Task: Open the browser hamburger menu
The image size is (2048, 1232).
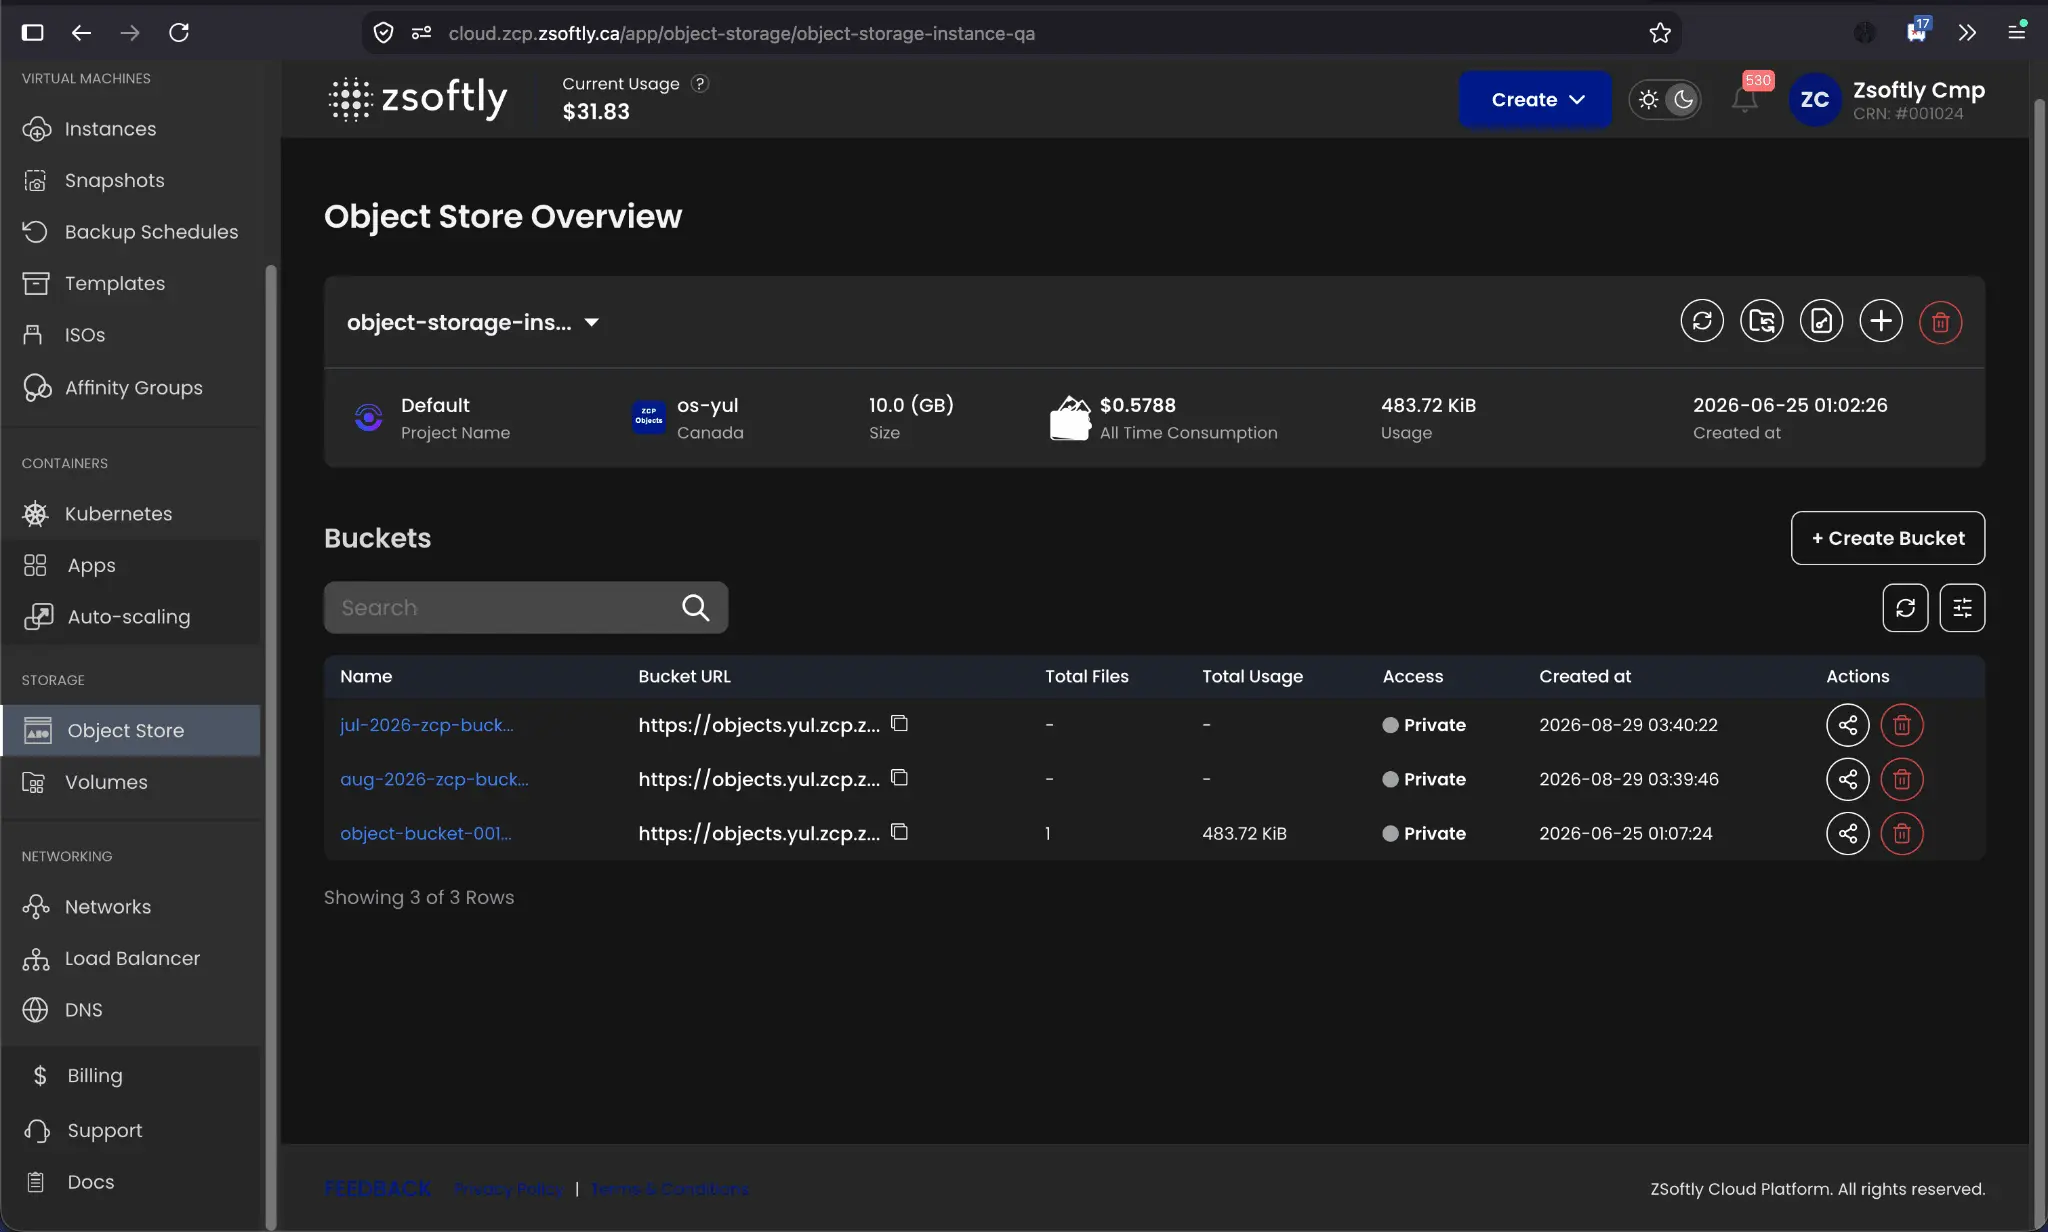Action: [x=2016, y=33]
